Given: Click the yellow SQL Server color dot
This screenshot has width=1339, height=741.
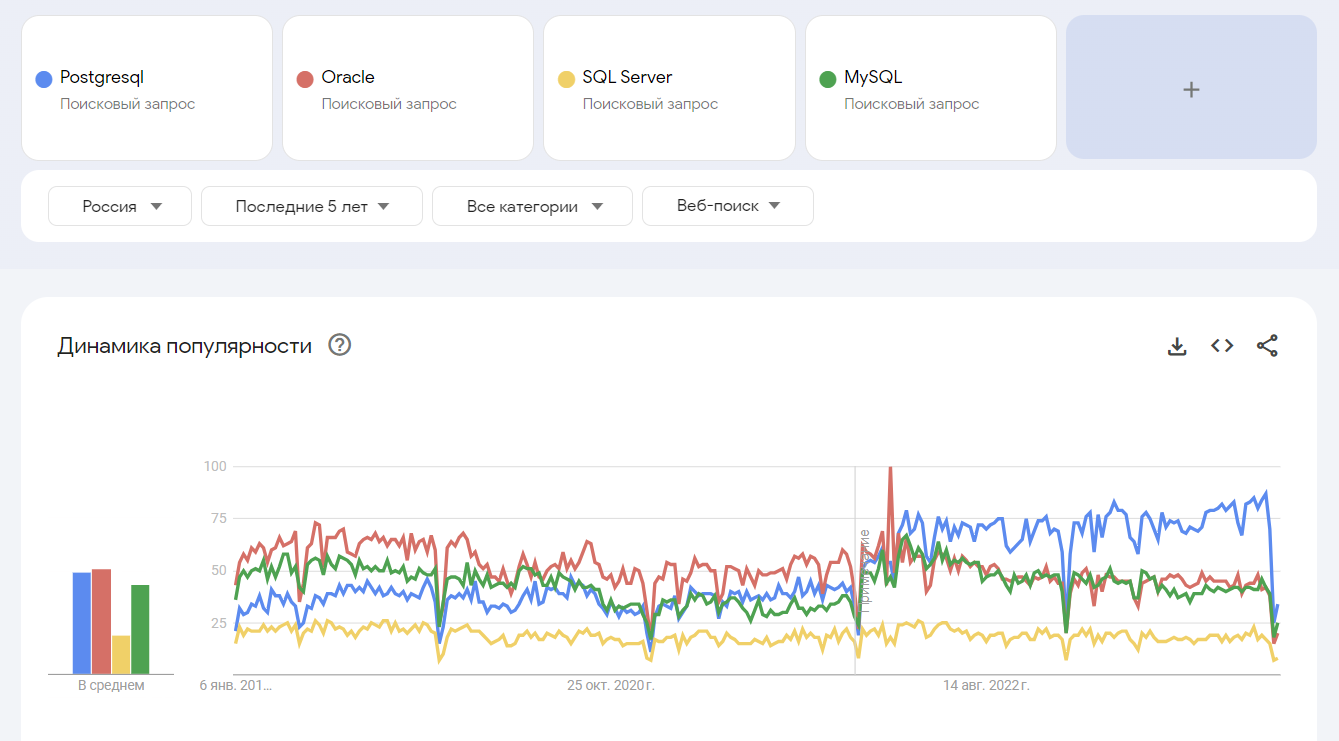Looking at the screenshot, I should [x=566, y=79].
